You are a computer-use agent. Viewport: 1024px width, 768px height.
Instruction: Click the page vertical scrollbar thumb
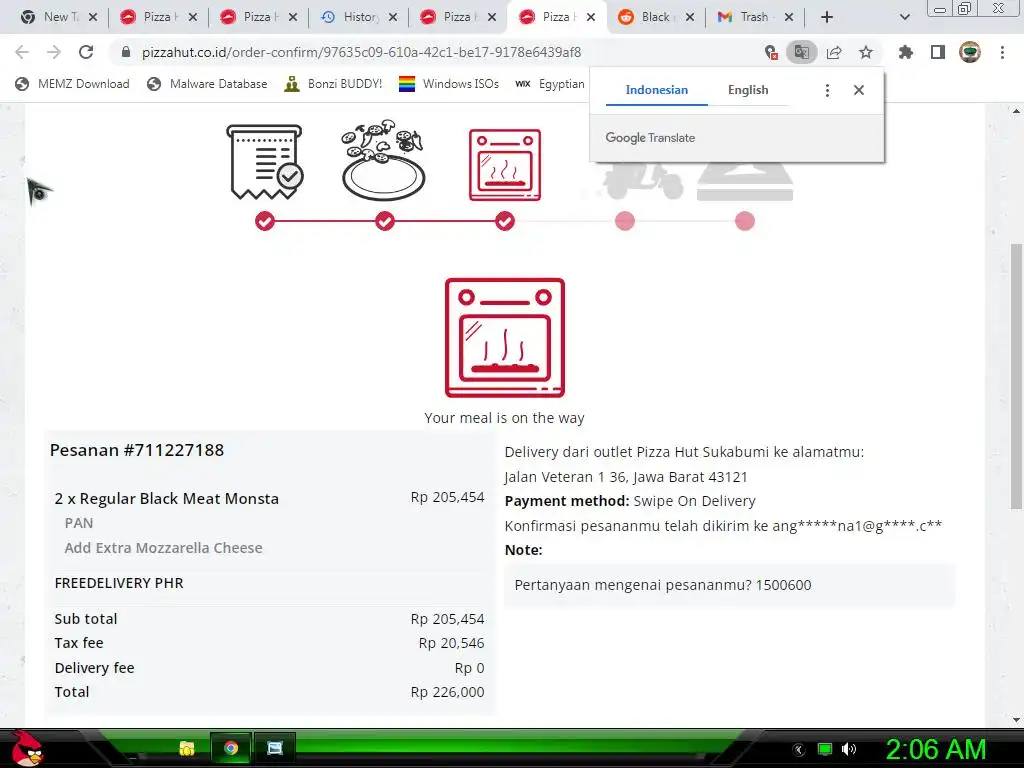coord(1016,376)
